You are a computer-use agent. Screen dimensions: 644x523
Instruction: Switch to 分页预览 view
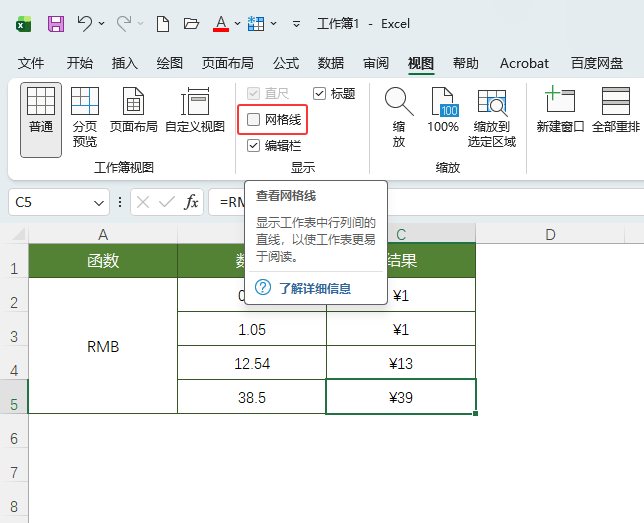tap(85, 117)
